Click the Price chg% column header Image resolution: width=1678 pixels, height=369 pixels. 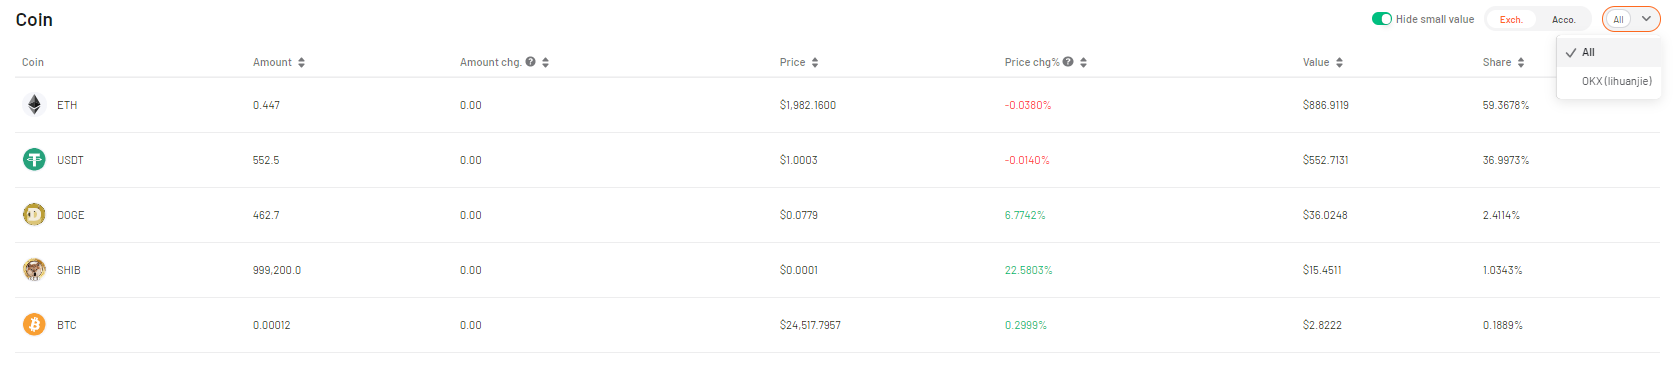point(1032,62)
